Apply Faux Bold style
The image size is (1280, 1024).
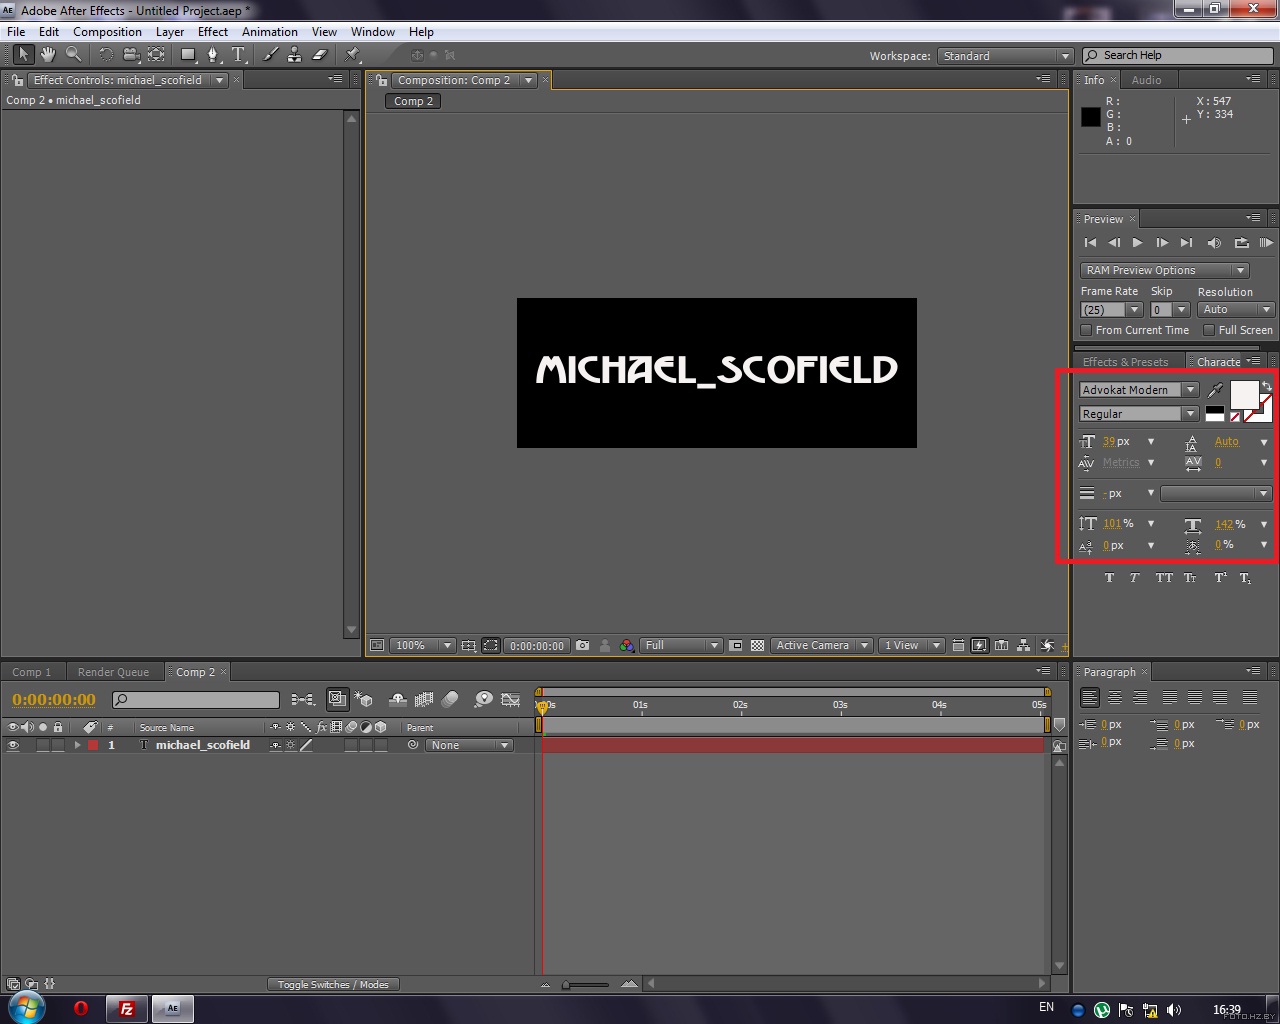(1109, 578)
